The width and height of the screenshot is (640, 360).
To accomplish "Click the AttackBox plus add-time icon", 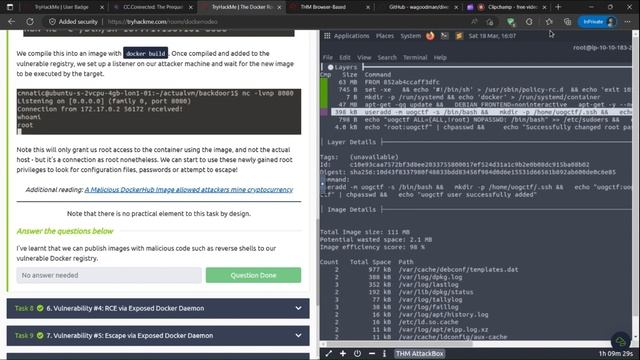I will coord(343,353).
